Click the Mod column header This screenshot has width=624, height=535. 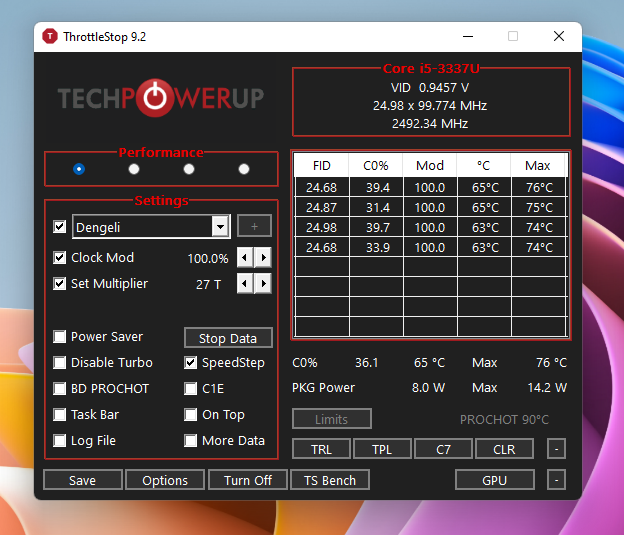[430, 166]
